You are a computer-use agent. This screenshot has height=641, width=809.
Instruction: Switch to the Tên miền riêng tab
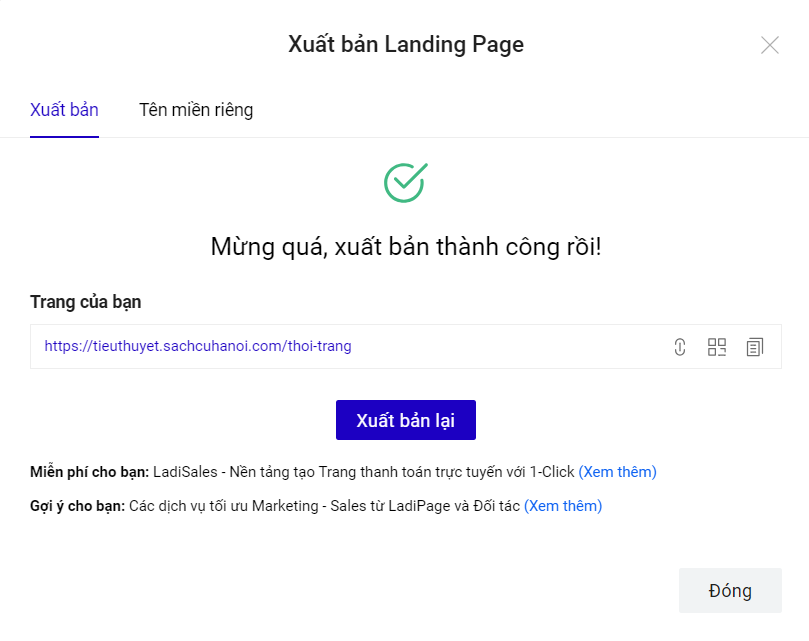pyautogui.click(x=196, y=110)
